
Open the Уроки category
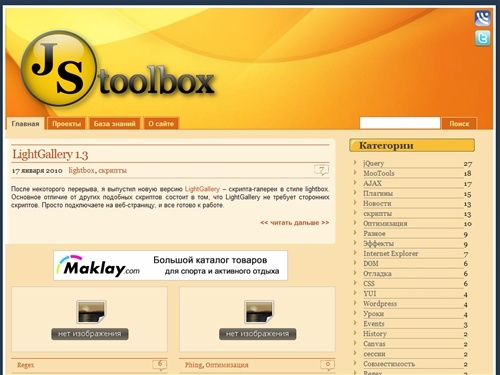373,314
